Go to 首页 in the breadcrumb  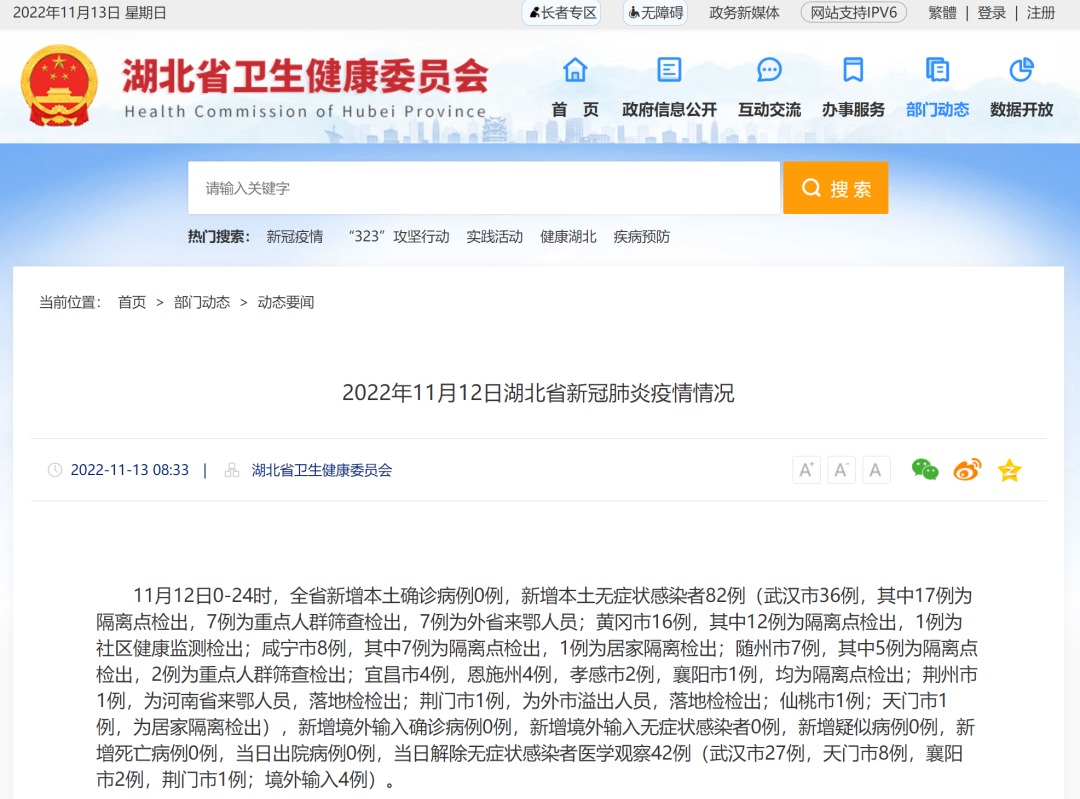click(x=132, y=302)
